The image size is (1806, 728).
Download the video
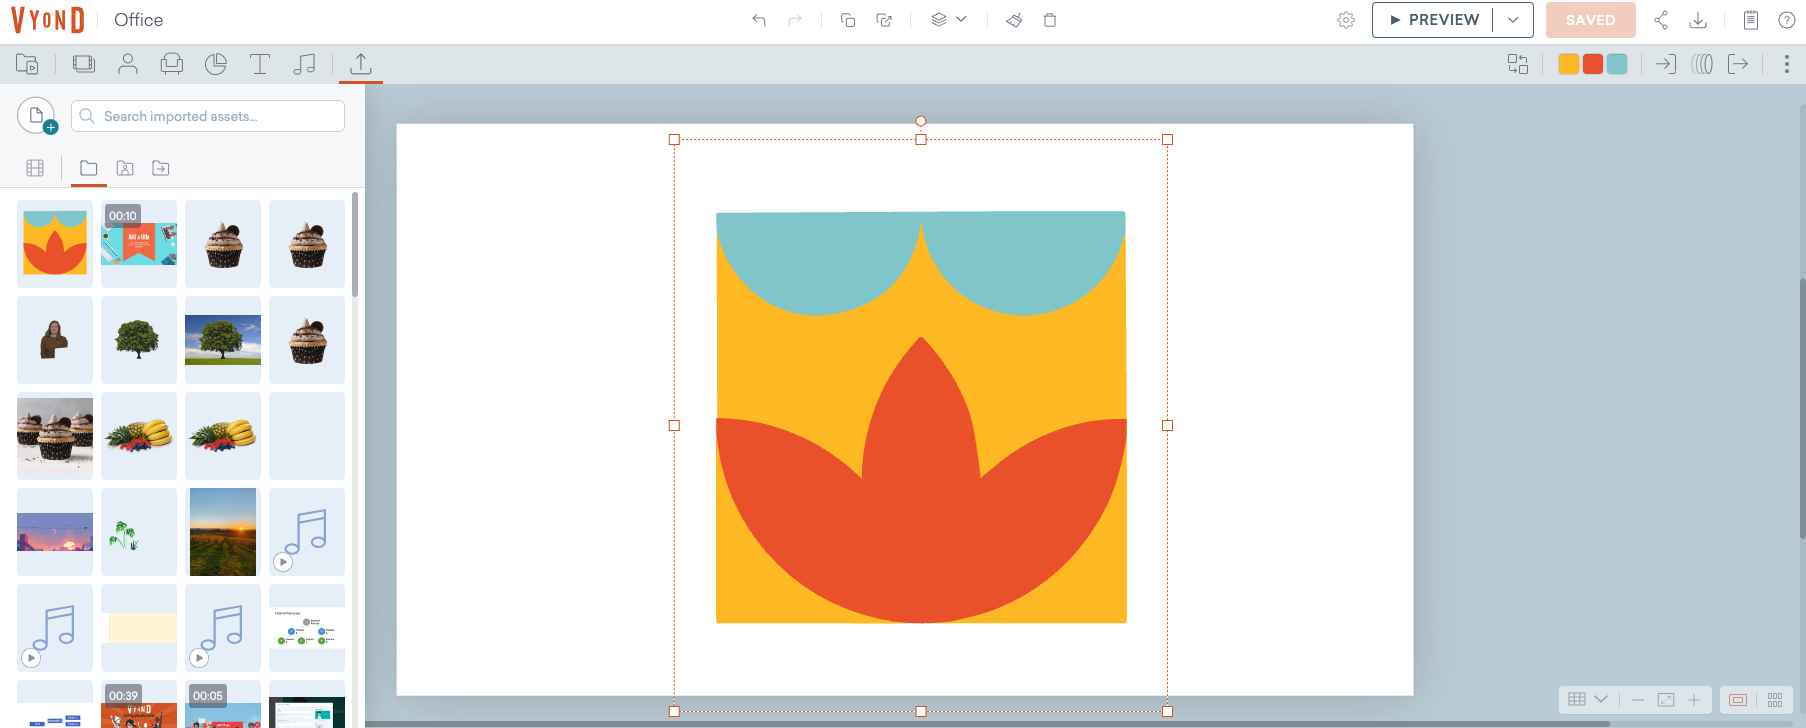(x=1698, y=20)
